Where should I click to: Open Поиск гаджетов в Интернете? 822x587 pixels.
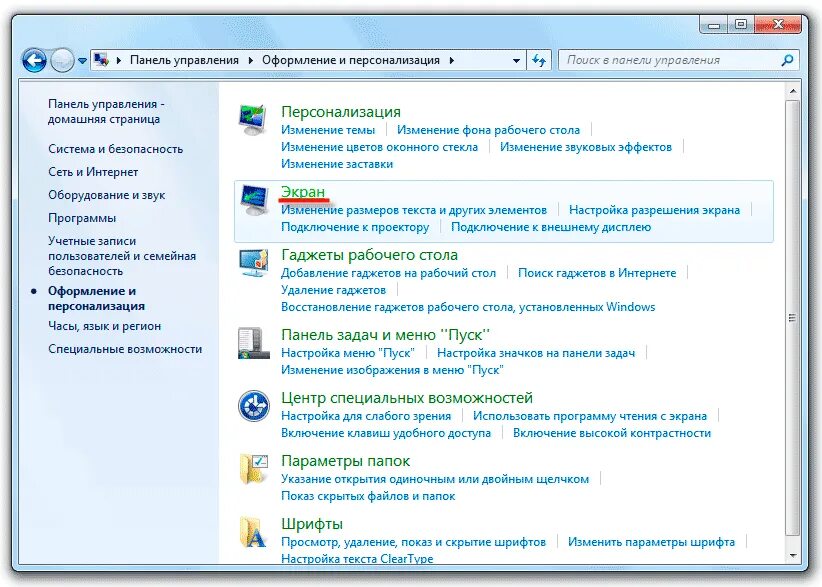tap(597, 273)
